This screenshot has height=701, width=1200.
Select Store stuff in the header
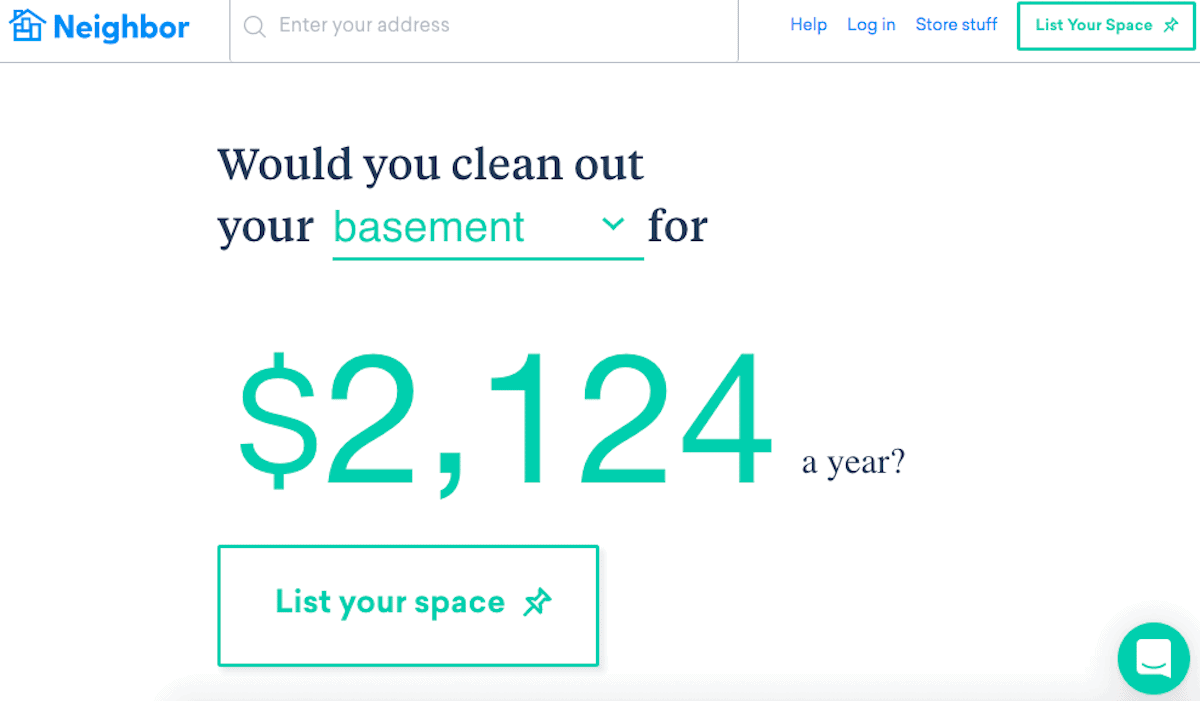coord(956,25)
